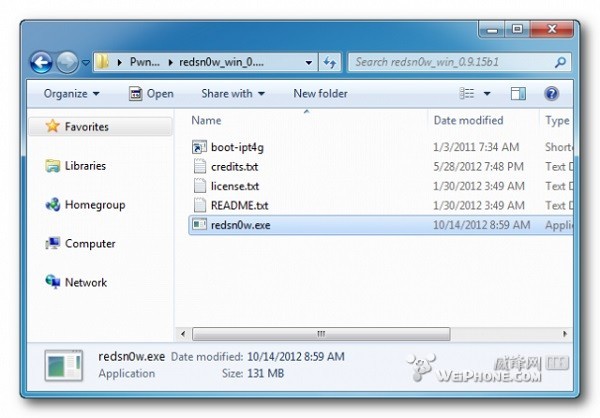Open the view options dropdown arrow
The height and width of the screenshot is (418, 600).
[x=487, y=94]
